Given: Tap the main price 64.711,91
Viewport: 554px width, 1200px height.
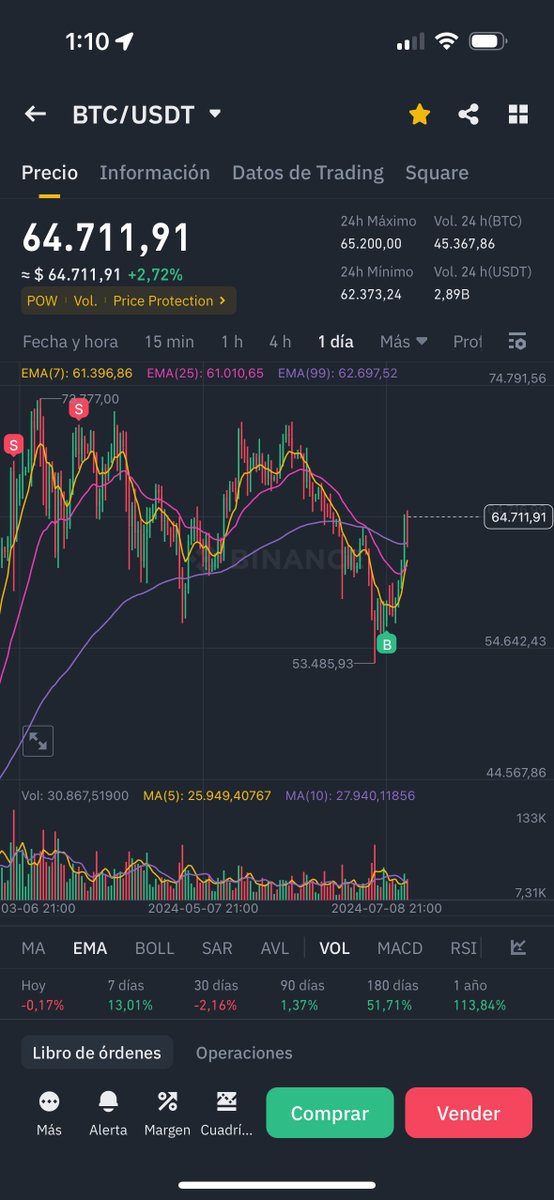Looking at the screenshot, I should click(106, 238).
